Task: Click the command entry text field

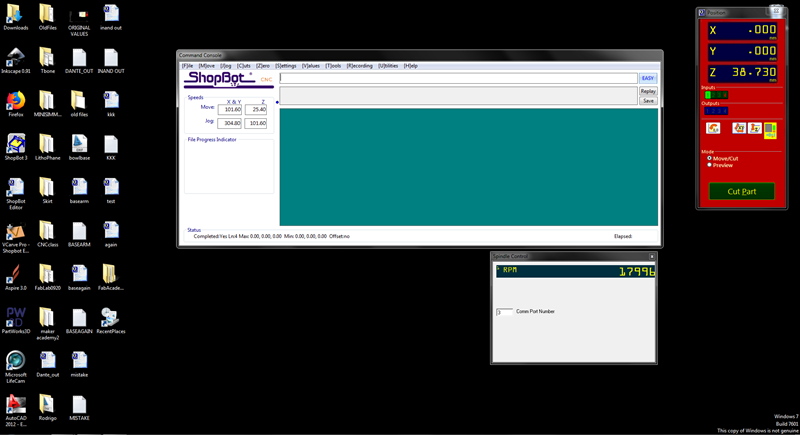Action: tap(458, 78)
